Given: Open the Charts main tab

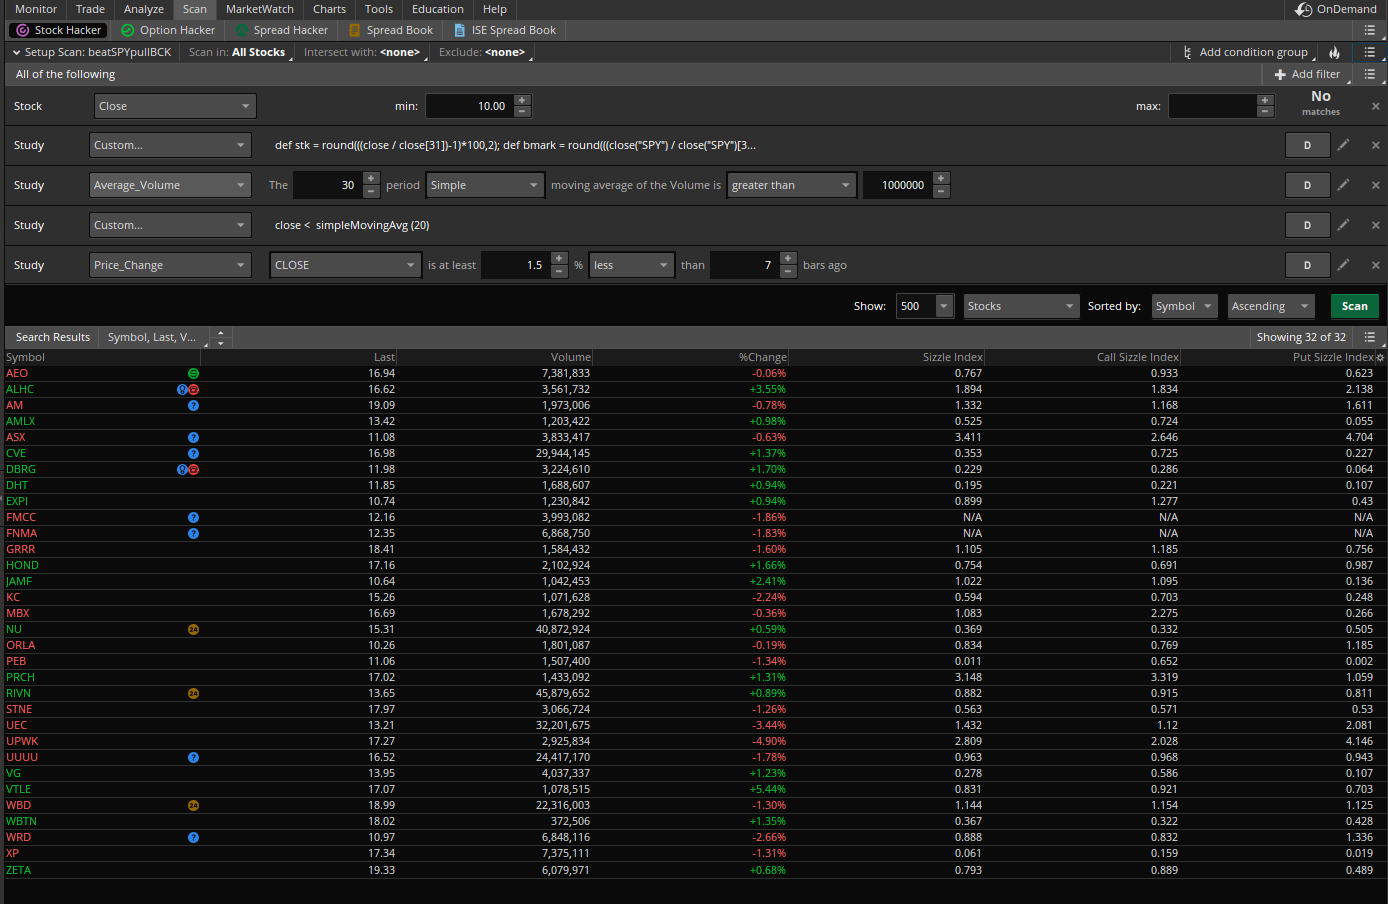Looking at the screenshot, I should [329, 9].
